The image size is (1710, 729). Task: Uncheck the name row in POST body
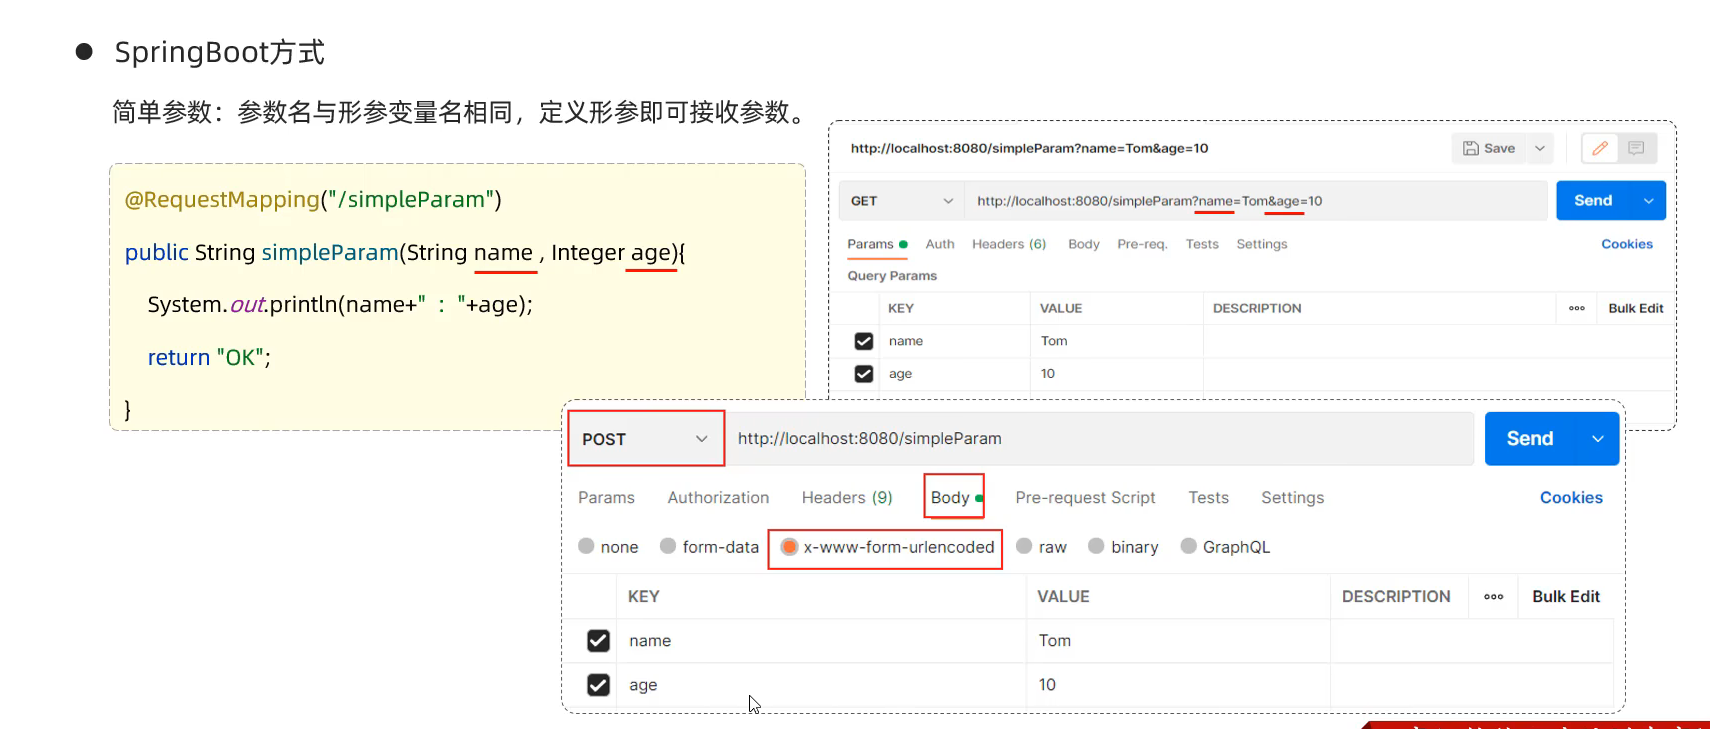coord(598,641)
